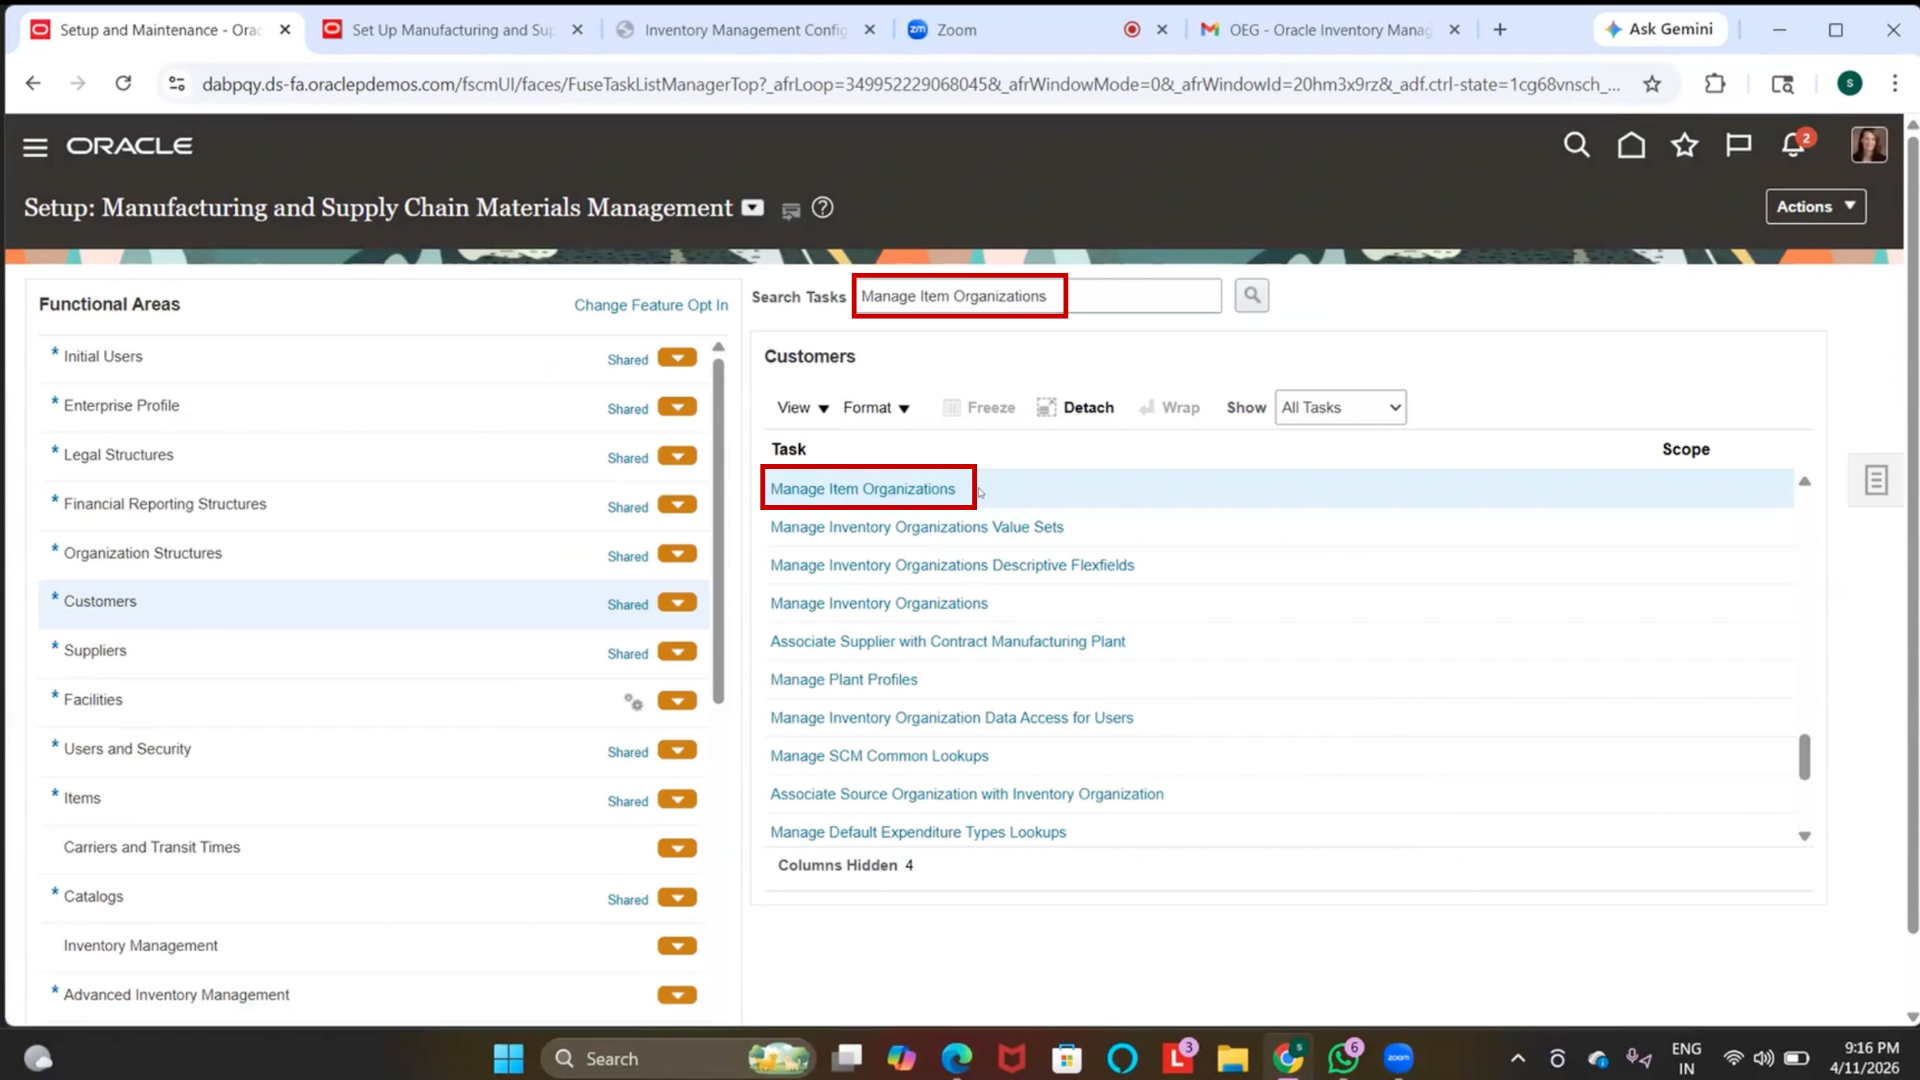Image resolution: width=1920 pixels, height=1080 pixels.
Task: Click the comments icon next to the setup title
Action: coord(790,210)
